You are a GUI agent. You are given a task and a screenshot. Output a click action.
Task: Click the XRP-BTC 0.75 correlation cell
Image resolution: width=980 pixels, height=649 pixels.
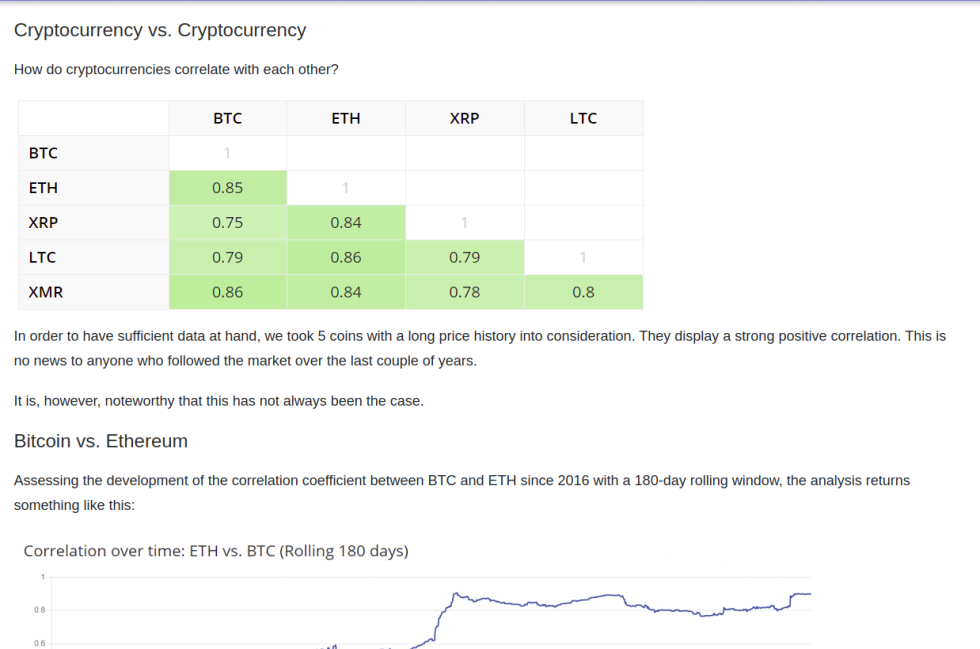pos(228,223)
